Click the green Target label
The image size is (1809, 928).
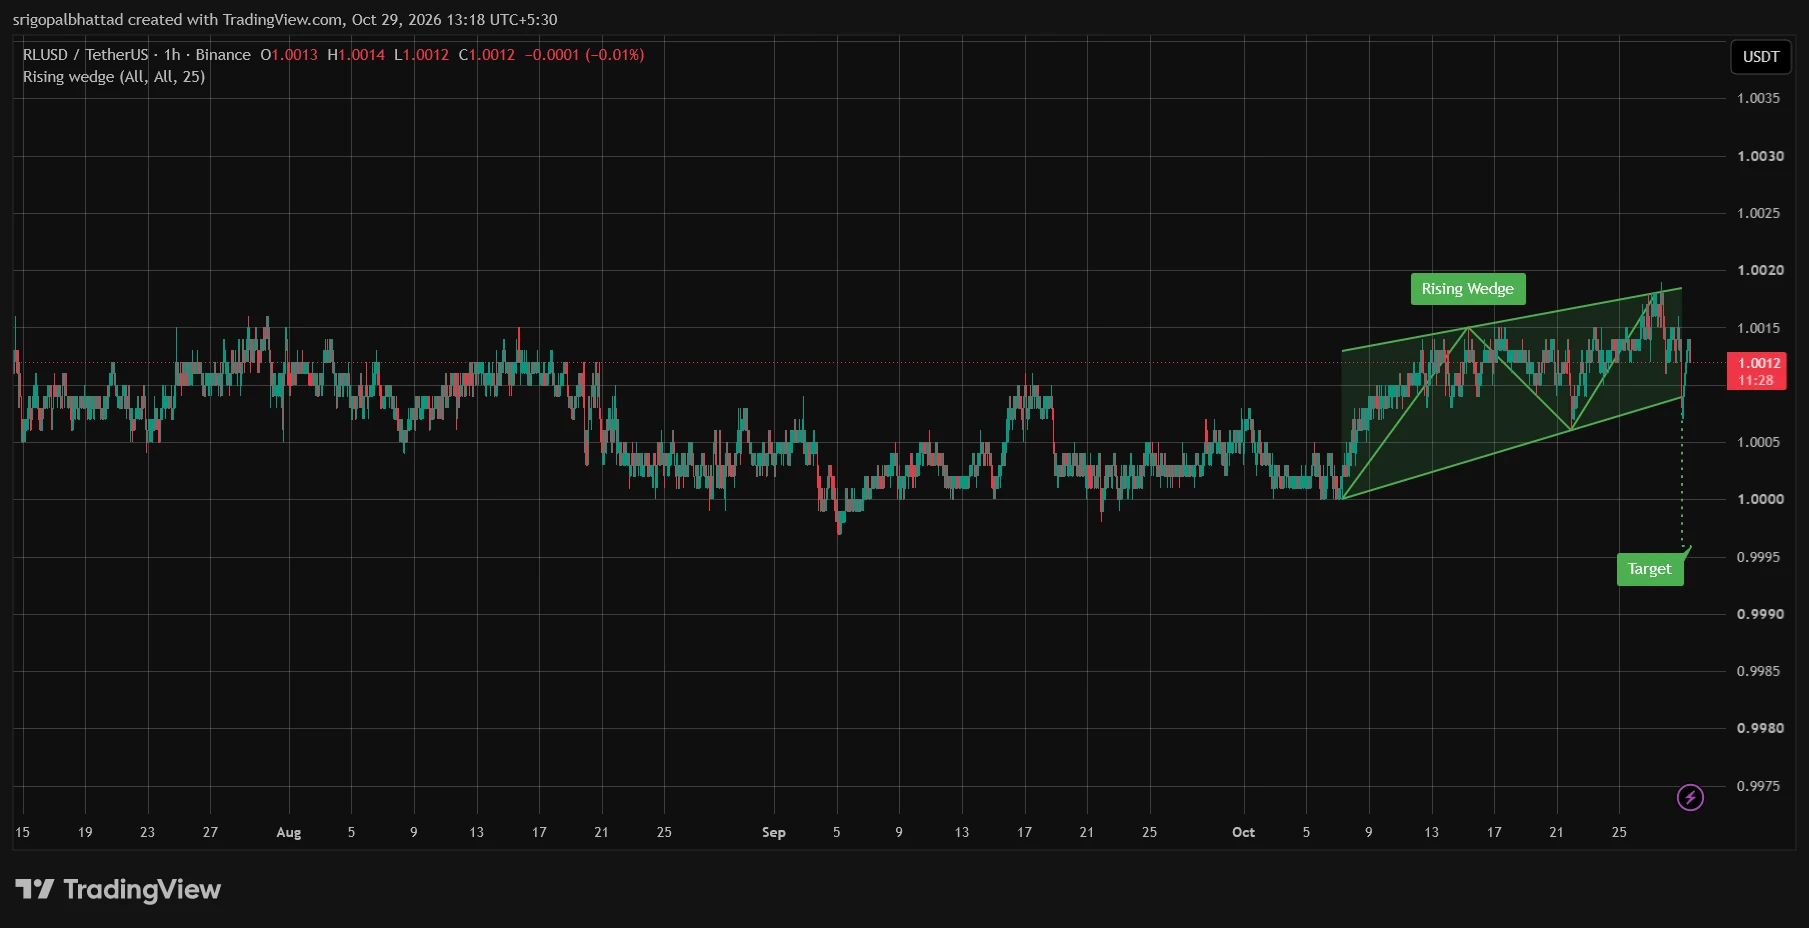coord(1650,569)
